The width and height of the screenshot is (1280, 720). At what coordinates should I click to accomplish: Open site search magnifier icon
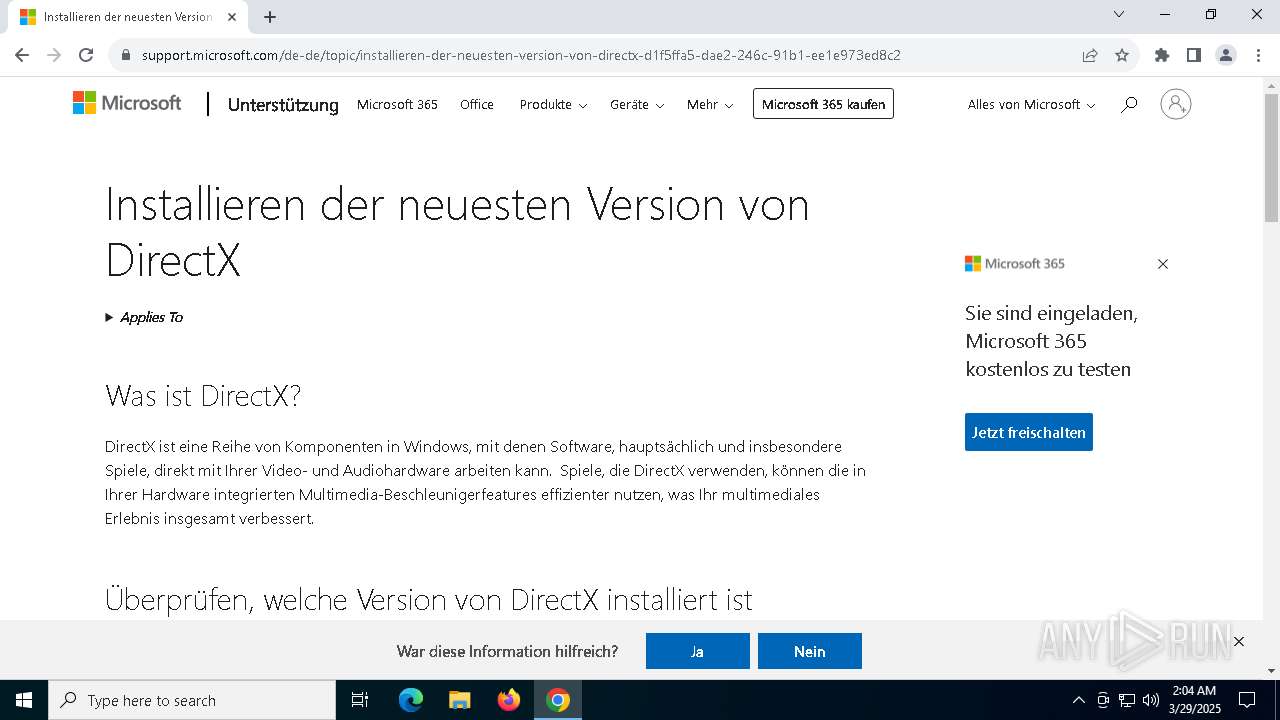pos(1129,104)
